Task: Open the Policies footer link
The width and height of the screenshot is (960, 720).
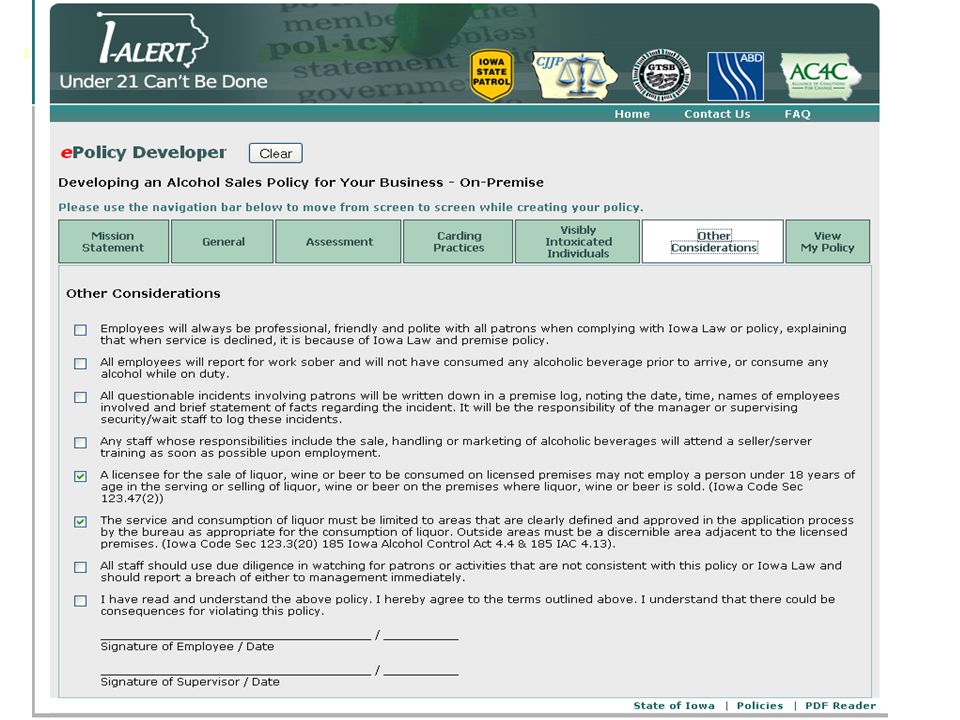Action: click(x=760, y=705)
